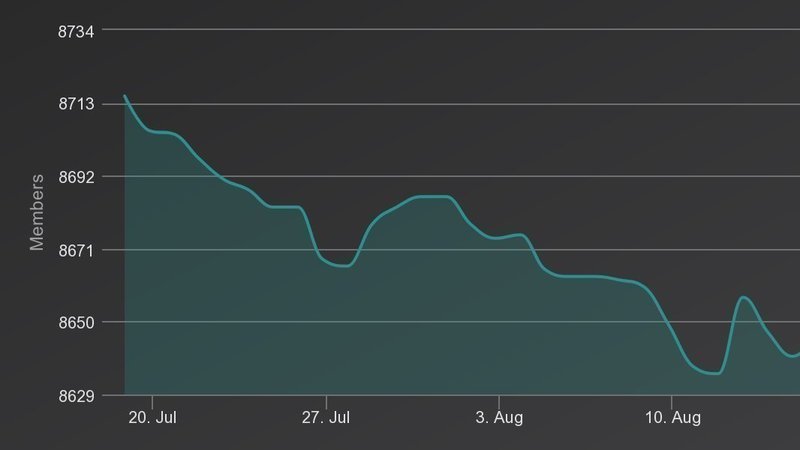Image resolution: width=800 pixels, height=450 pixels.
Task: Select the '10. Aug' date label
Action: pyautogui.click(x=672, y=418)
